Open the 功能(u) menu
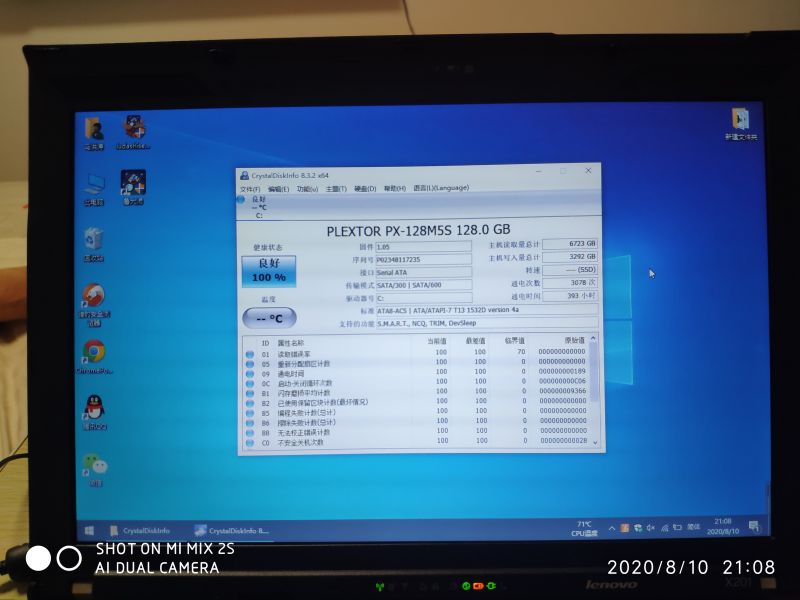800x600 pixels. [308, 189]
